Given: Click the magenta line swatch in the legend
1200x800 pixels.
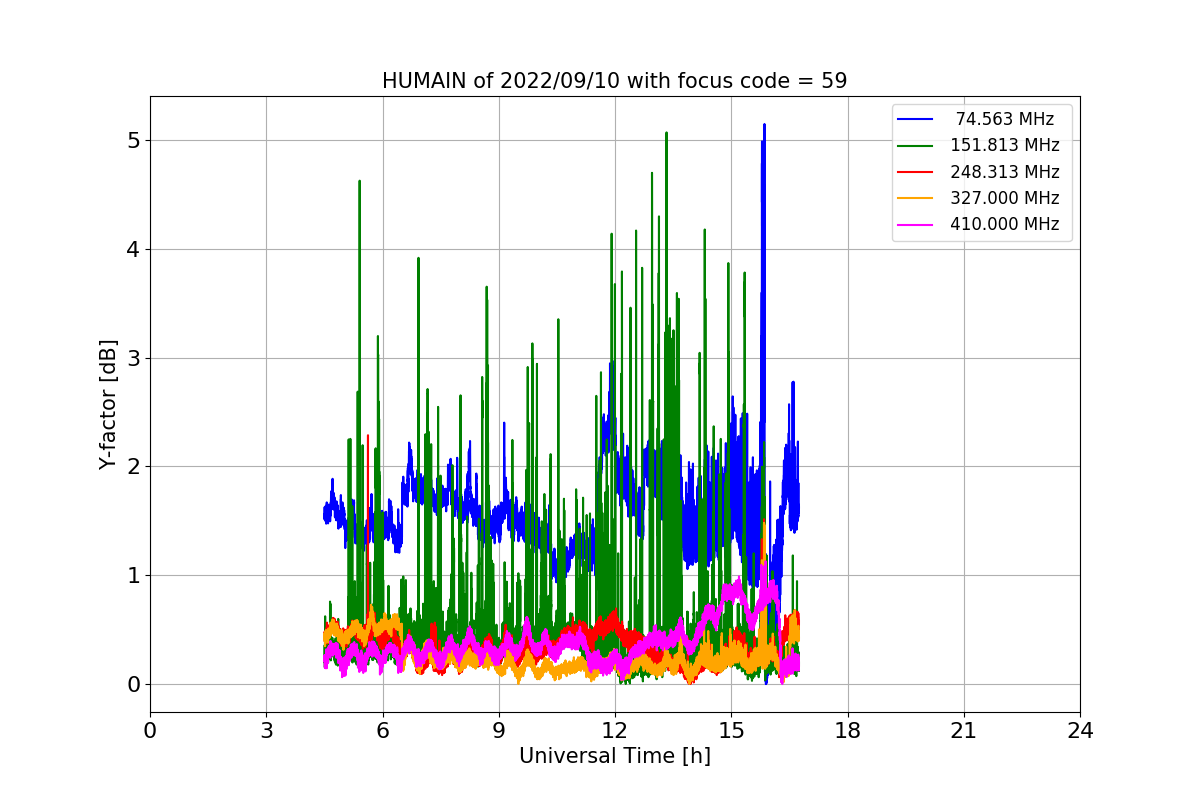Looking at the screenshot, I should [x=917, y=225].
